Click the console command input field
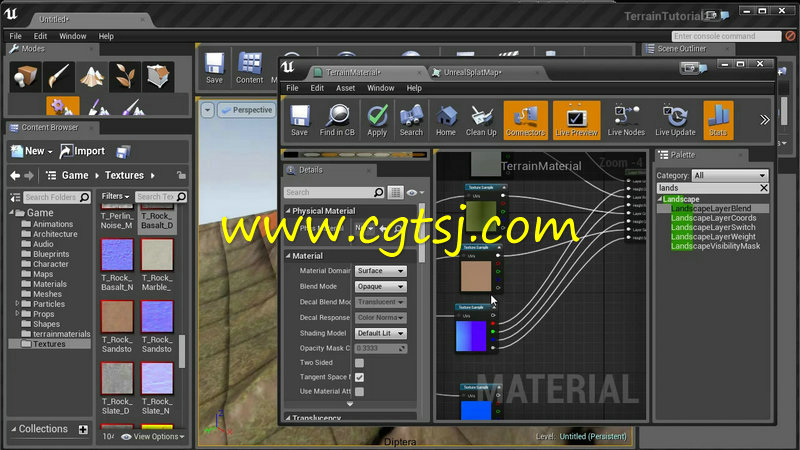This screenshot has height=450, width=800. (x=727, y=36)
